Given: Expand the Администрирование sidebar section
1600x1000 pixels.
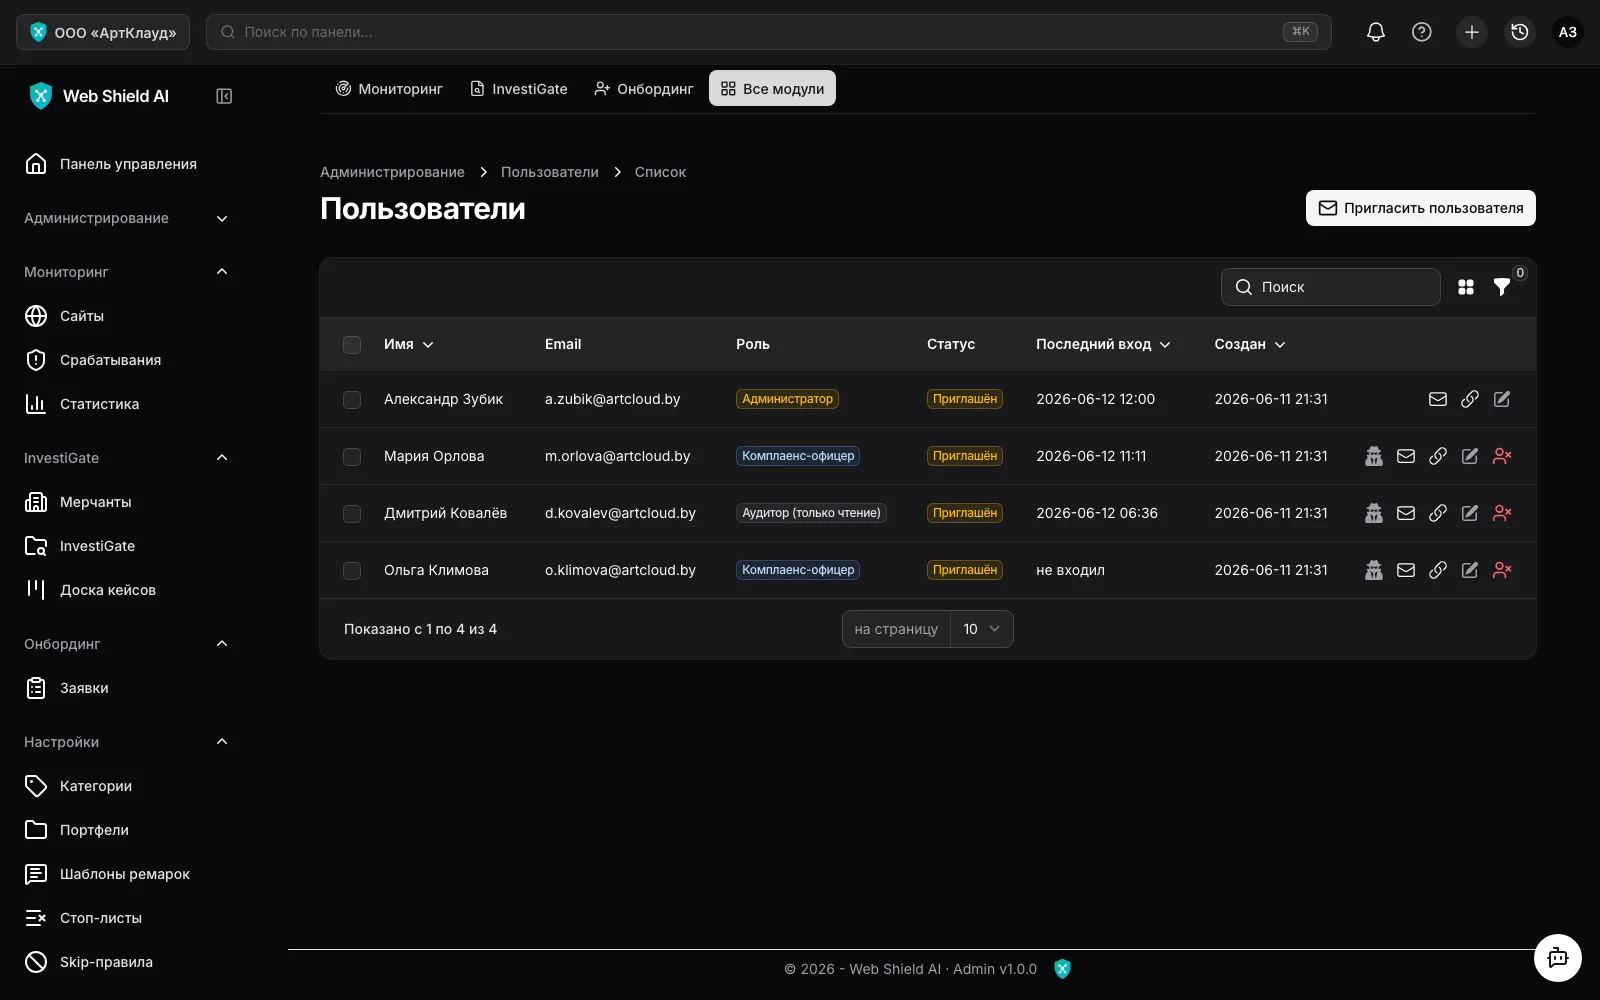Looking at the screenshot, I should (x=126, y=218).
